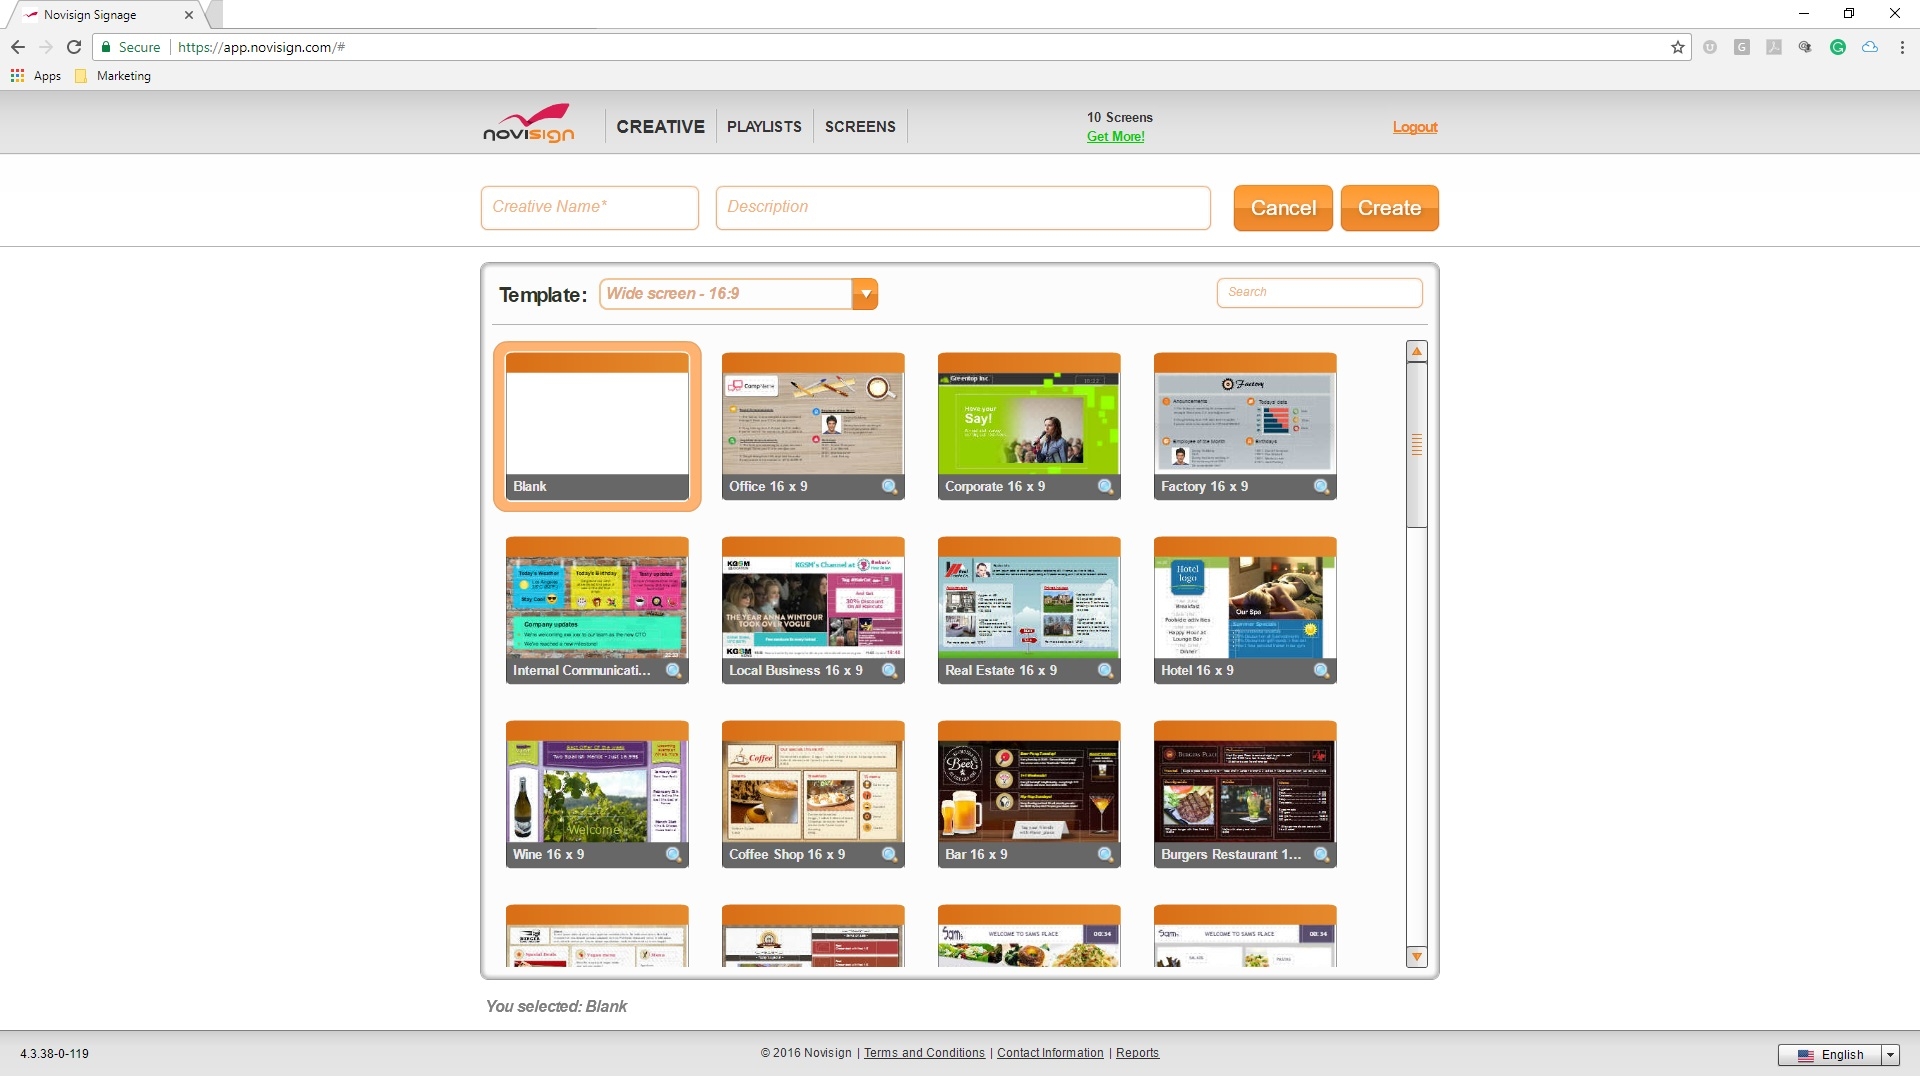Select the Blank template thumbnail
The height and width of the screenshot is (1080, 1920).
pos(597,425)
